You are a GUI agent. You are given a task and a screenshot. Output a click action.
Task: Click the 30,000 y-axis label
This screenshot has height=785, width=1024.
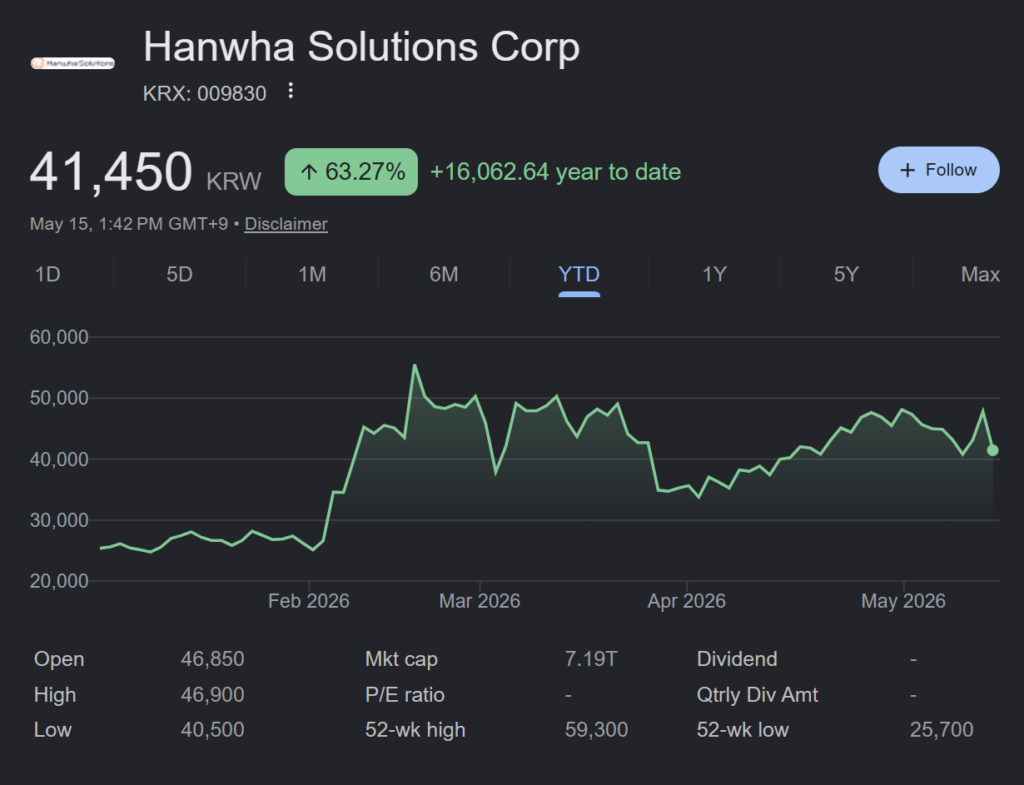coord(59,520)
